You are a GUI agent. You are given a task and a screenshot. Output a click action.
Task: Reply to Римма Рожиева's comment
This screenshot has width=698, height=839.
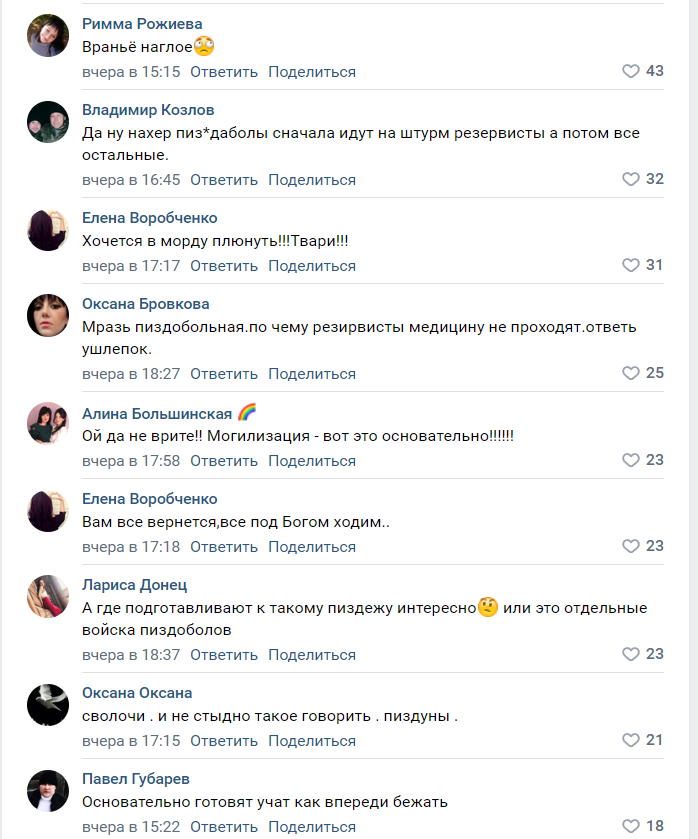pos(224,72)
